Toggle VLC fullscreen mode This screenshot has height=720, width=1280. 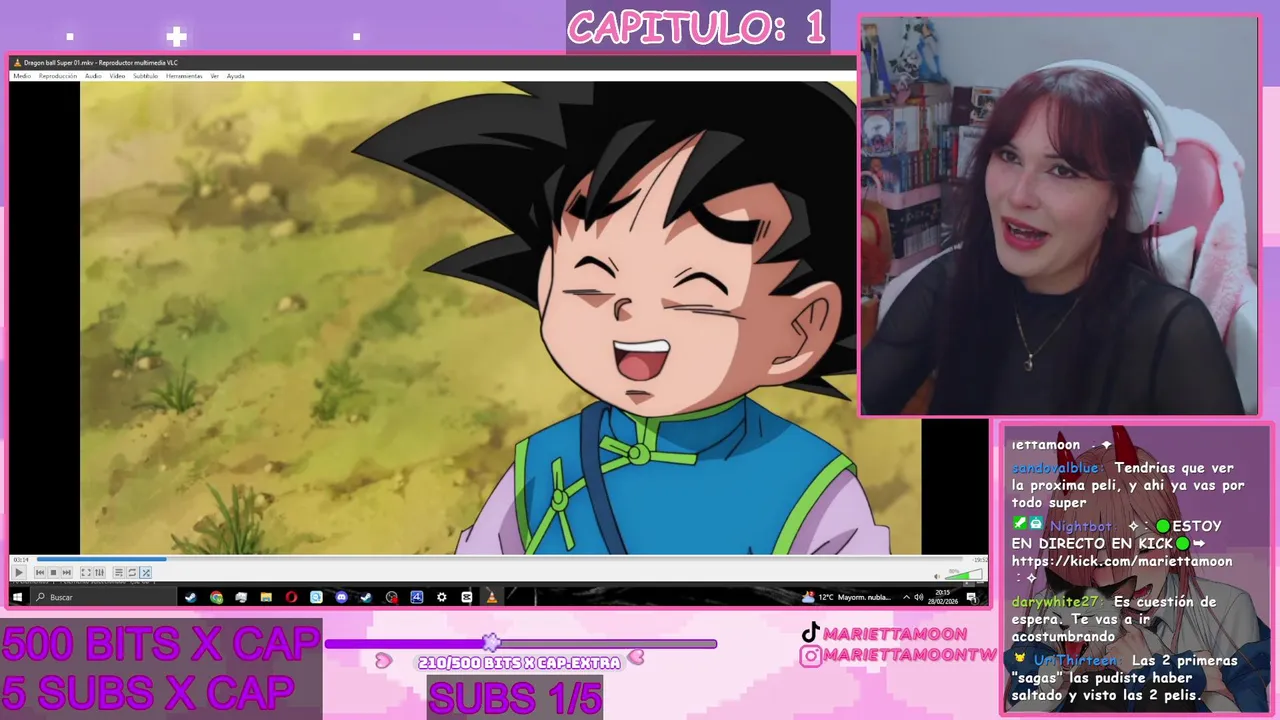pyautogui.click(x=86, y=573)
